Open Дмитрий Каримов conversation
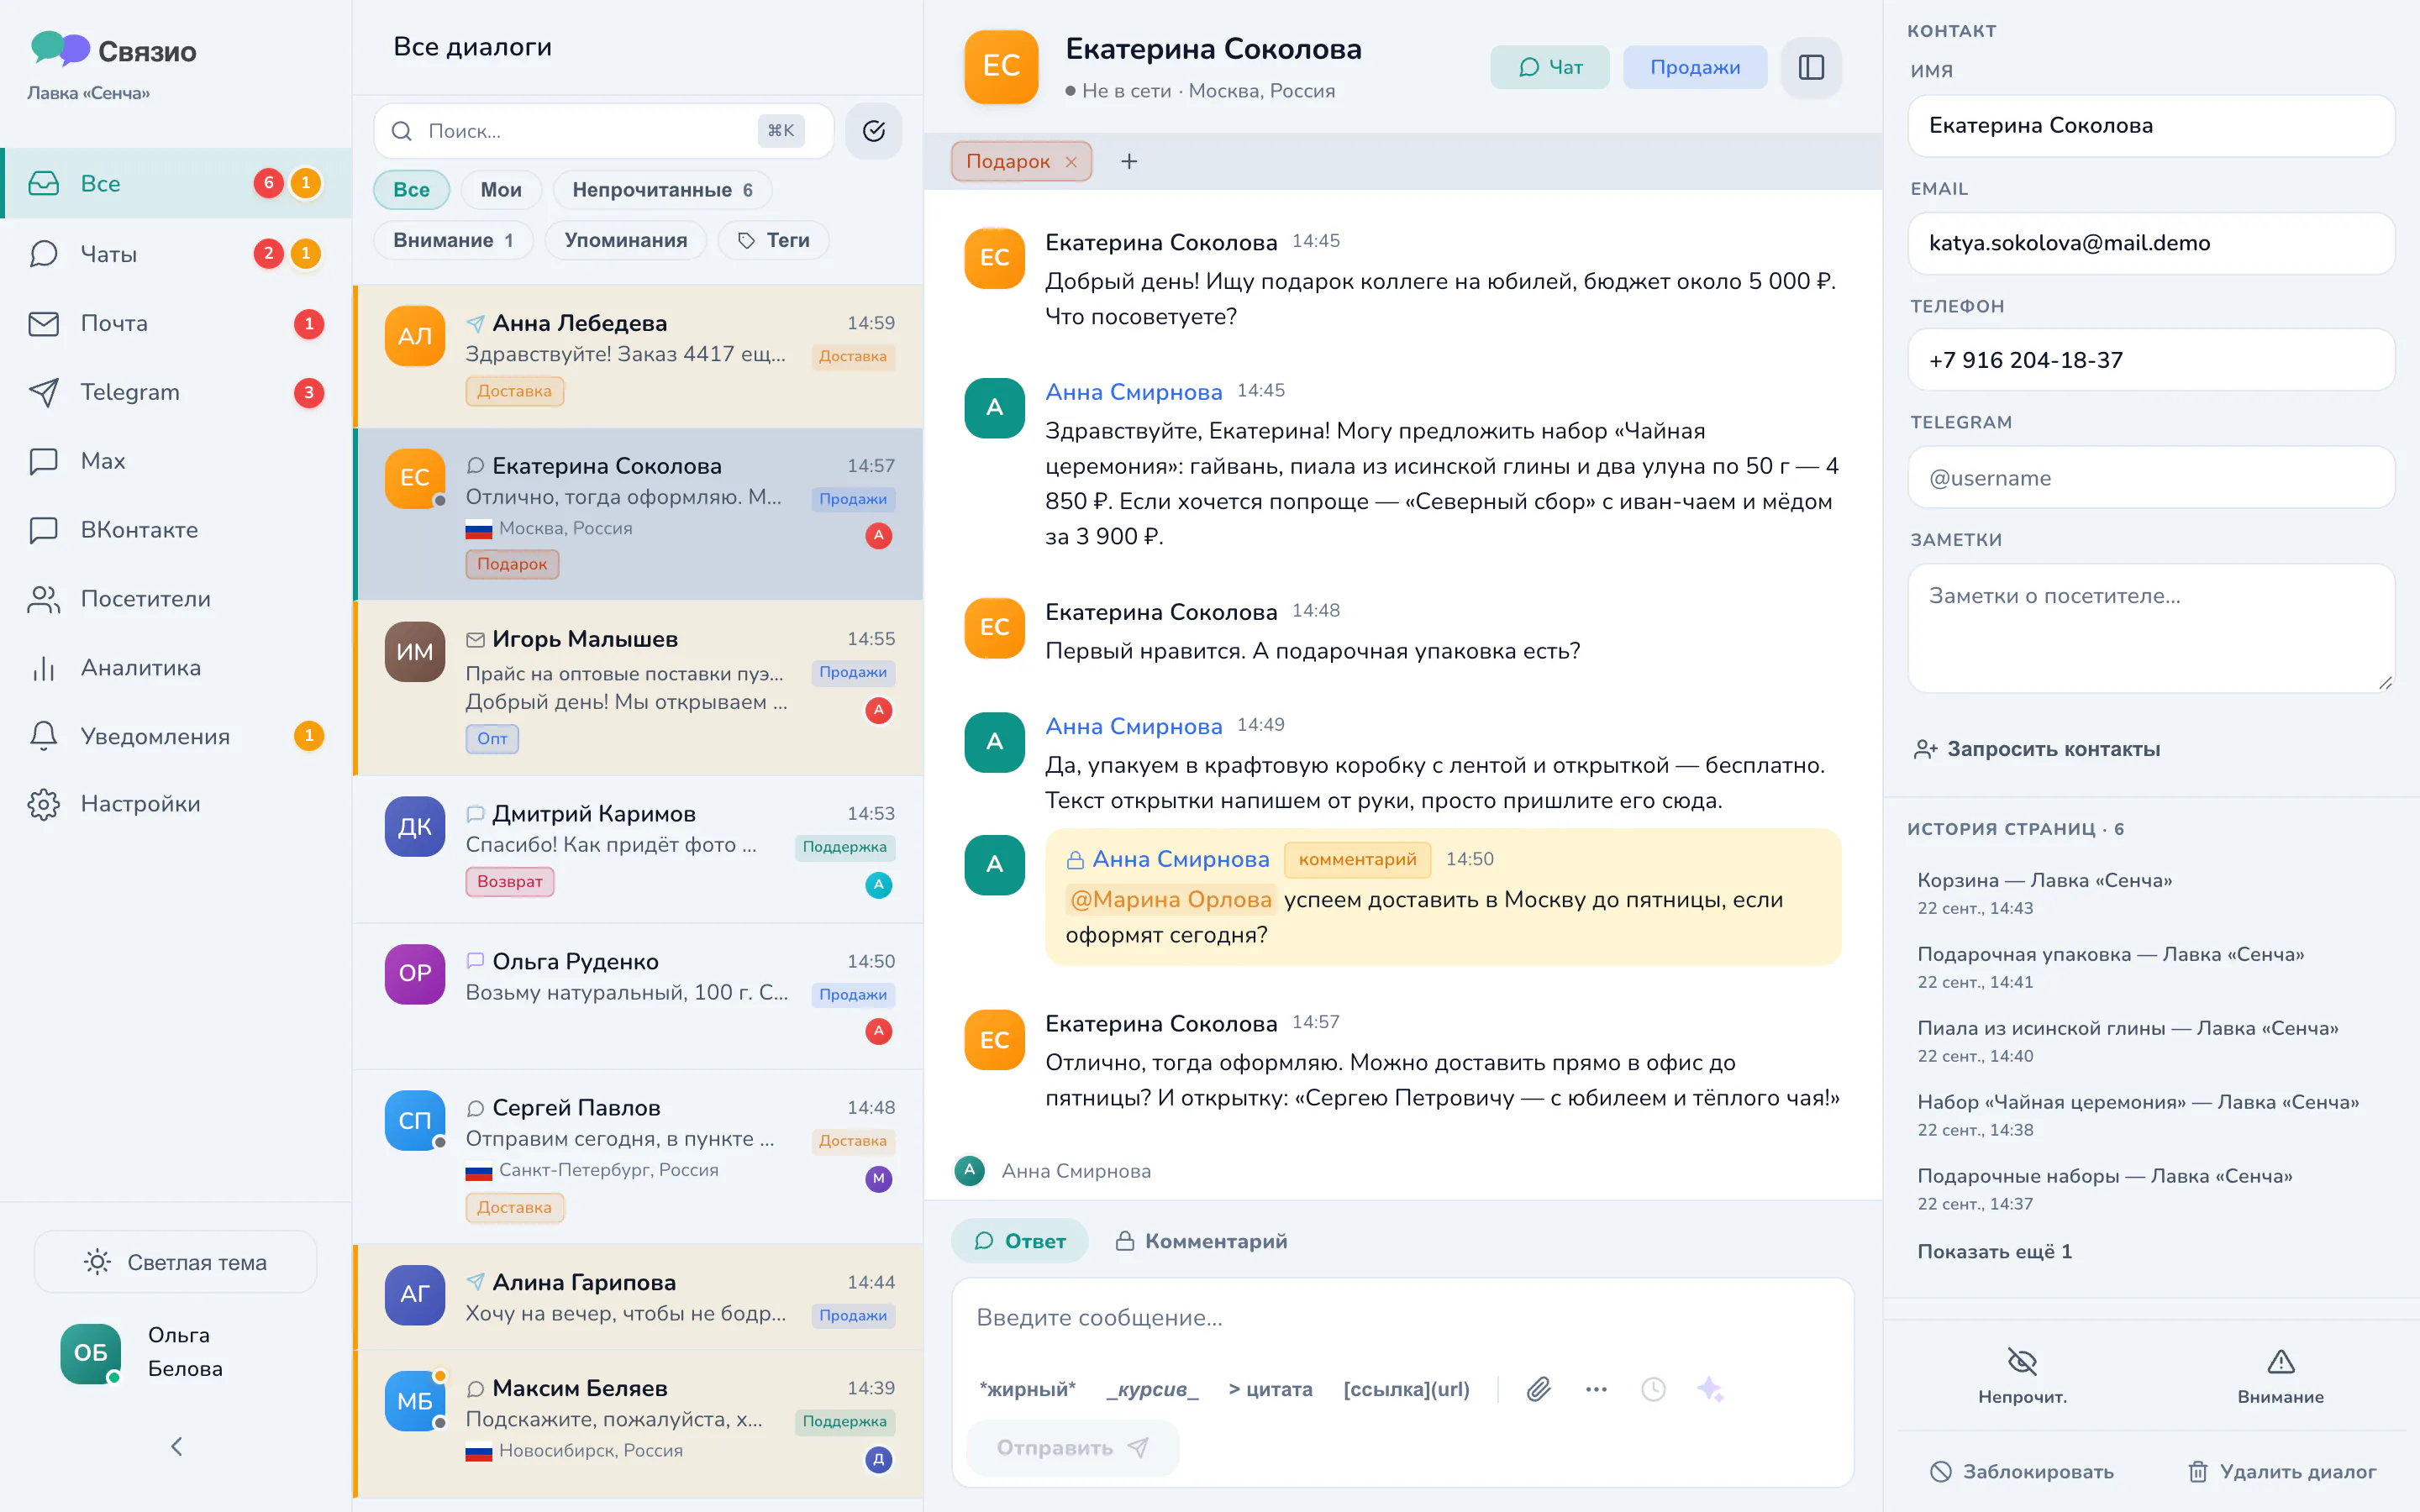The width and height of the screenshot is (2420, 1512). coord(639,849)
